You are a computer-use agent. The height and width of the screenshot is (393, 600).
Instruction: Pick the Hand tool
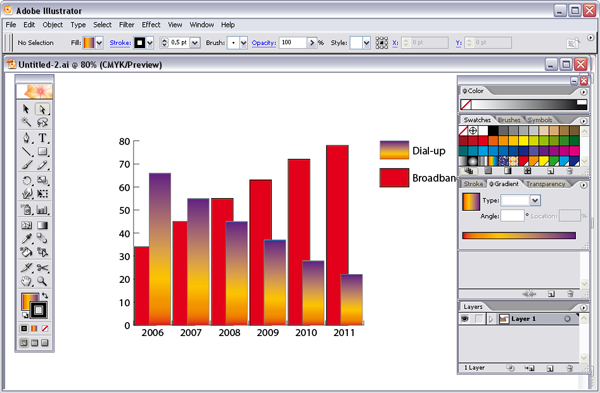pos(26,282)
